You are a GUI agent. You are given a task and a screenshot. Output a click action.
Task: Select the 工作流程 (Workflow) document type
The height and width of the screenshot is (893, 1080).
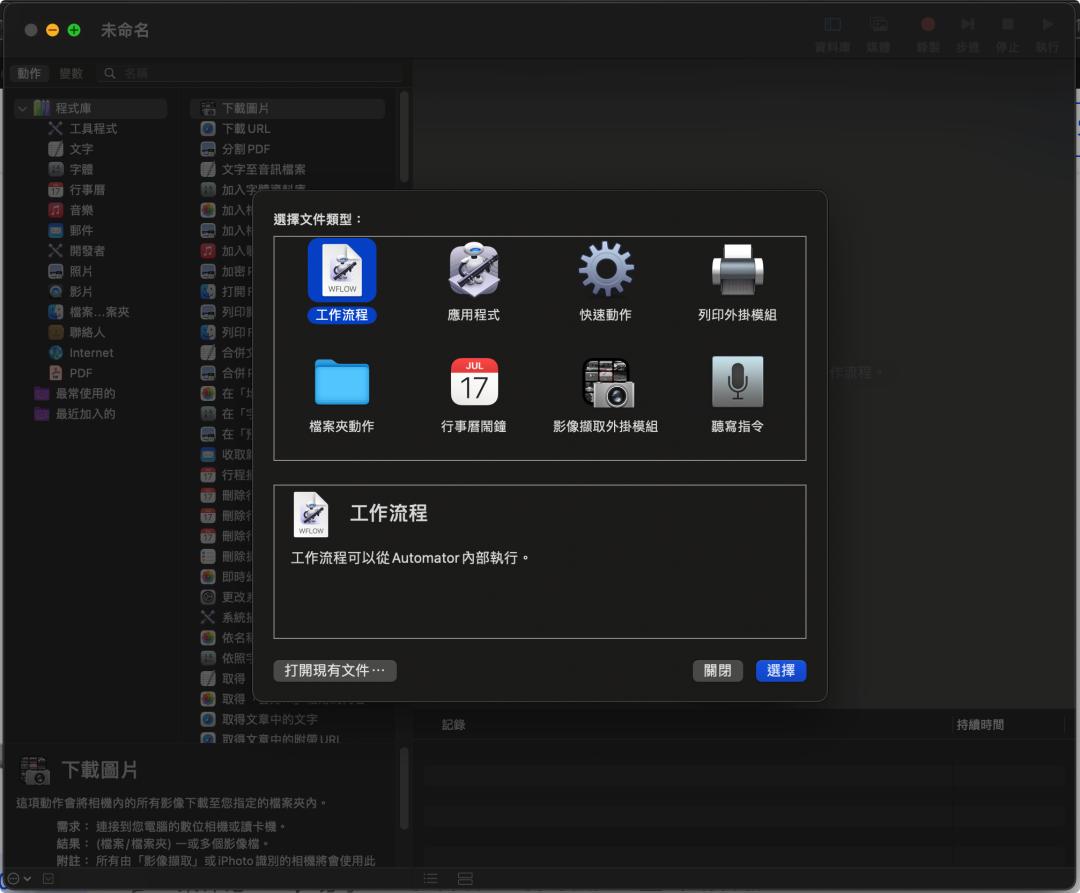(x=342, y=270)
